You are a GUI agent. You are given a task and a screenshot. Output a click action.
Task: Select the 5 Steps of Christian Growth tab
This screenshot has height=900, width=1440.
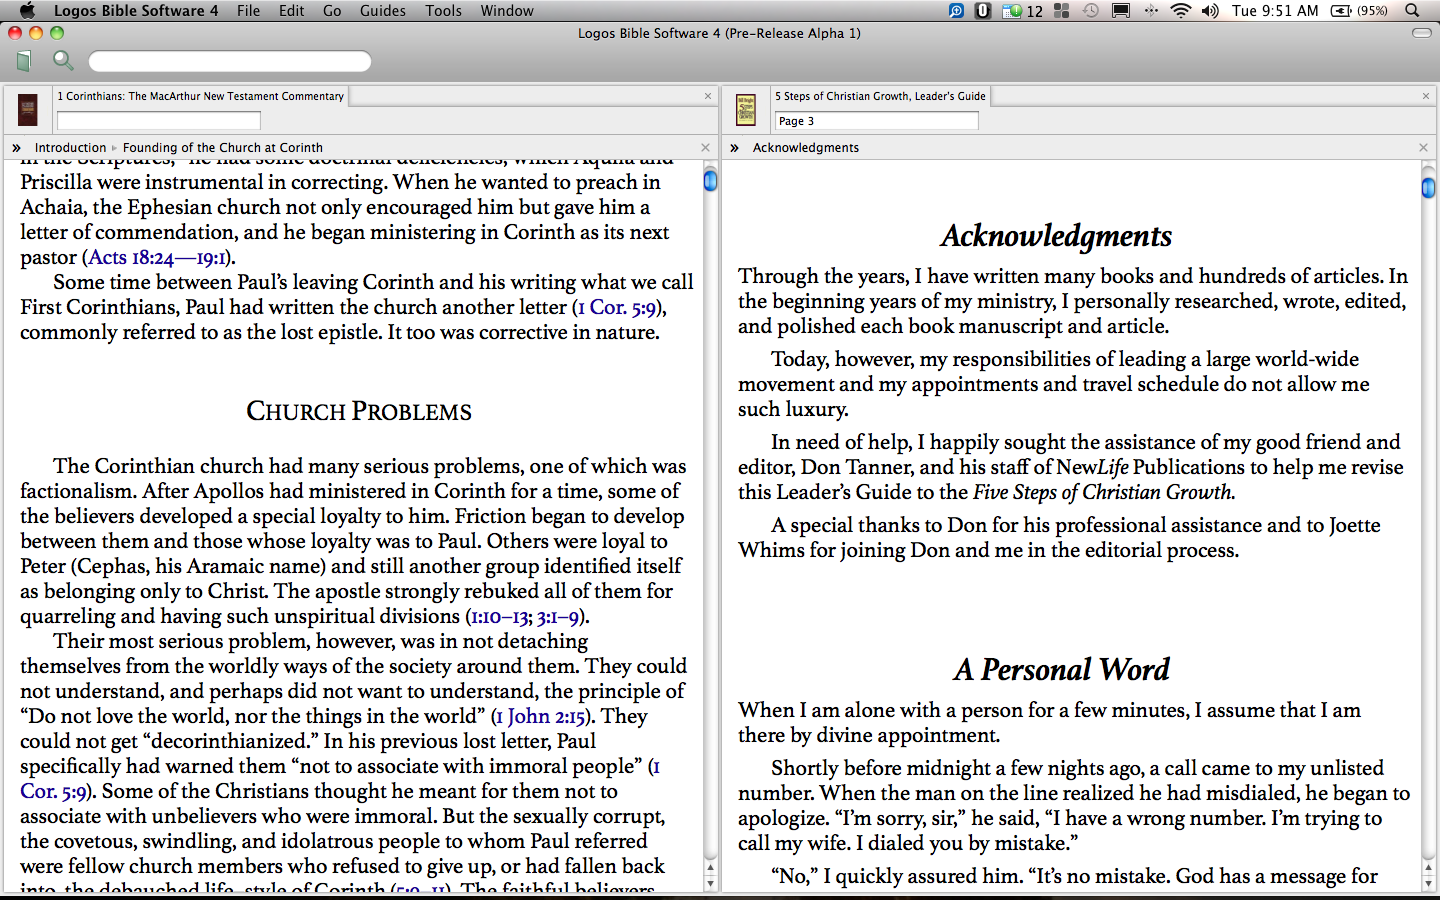(x=880, y=96)
